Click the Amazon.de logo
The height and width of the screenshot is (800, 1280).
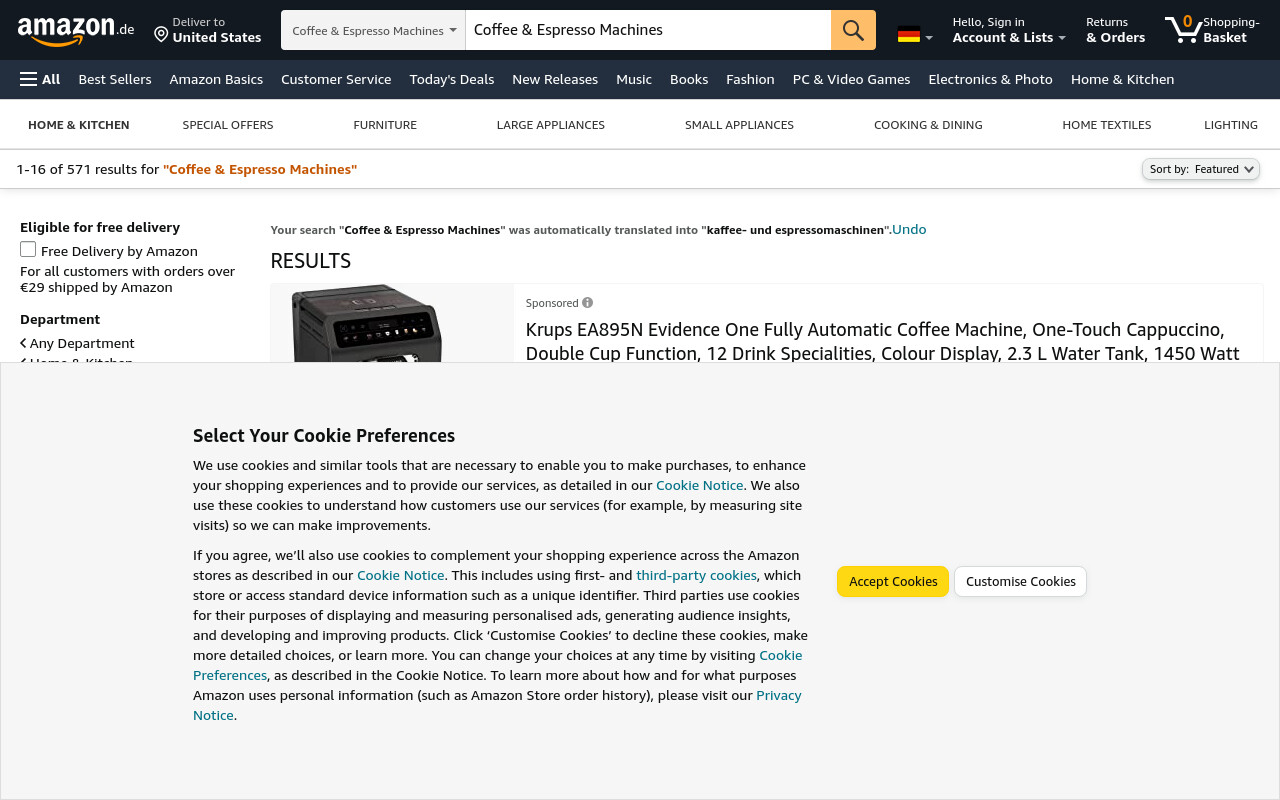[76, 30]
